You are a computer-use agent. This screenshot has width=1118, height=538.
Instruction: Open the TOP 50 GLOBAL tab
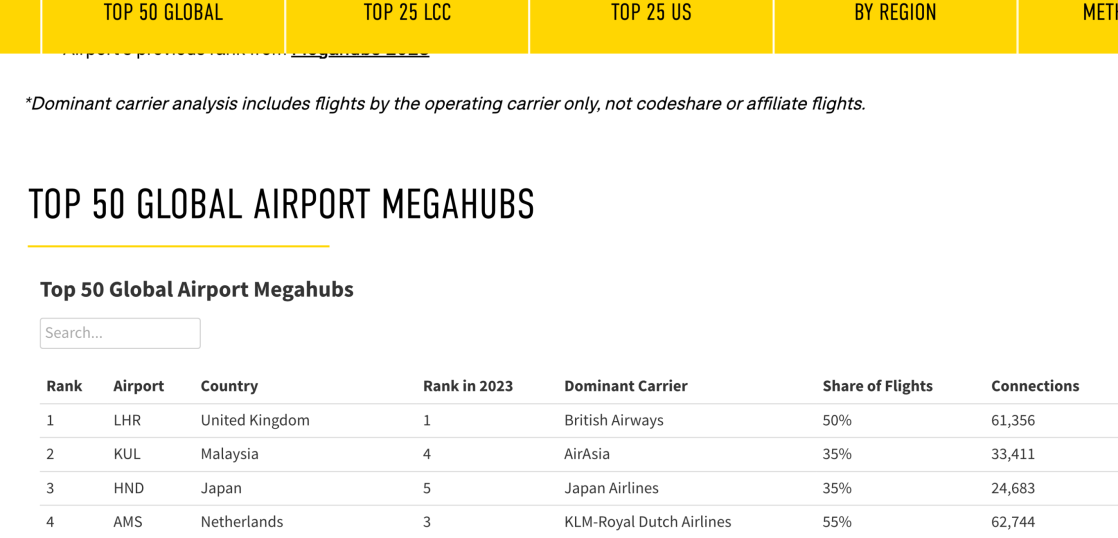pyautogui.click(x=163, y=14)
